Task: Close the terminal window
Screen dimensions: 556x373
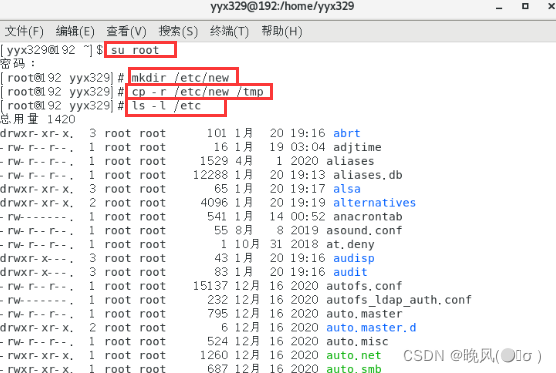Action: pos(552,6)
